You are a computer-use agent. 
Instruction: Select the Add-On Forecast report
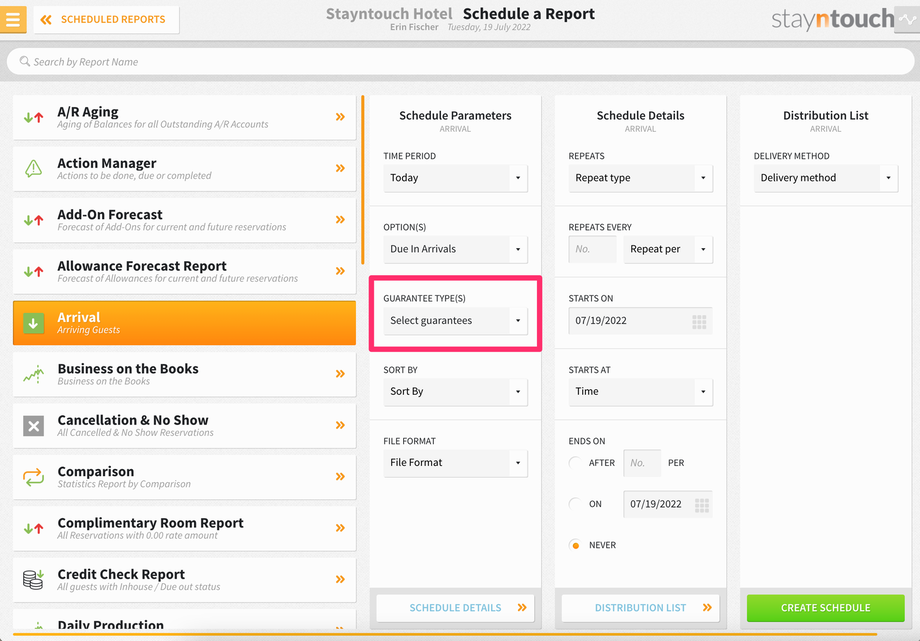[184, 220]
